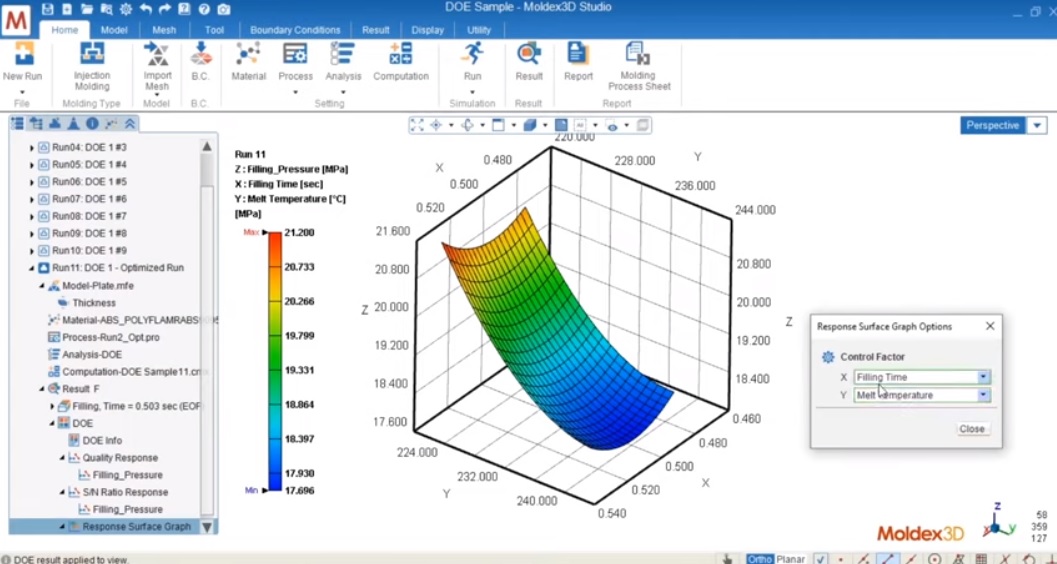Toggle the Ortho mode in status bar

tap(760, 559)
